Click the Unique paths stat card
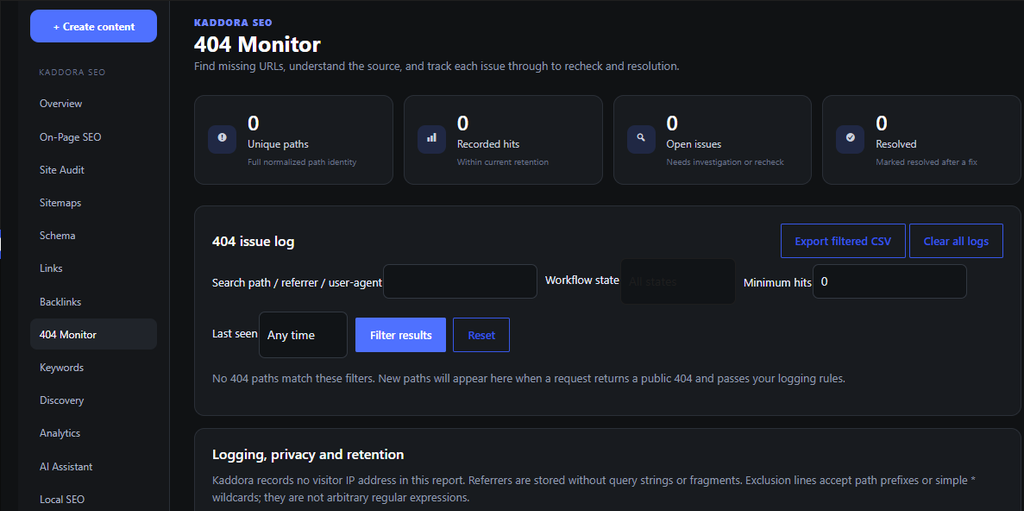 tap(294, 140)
